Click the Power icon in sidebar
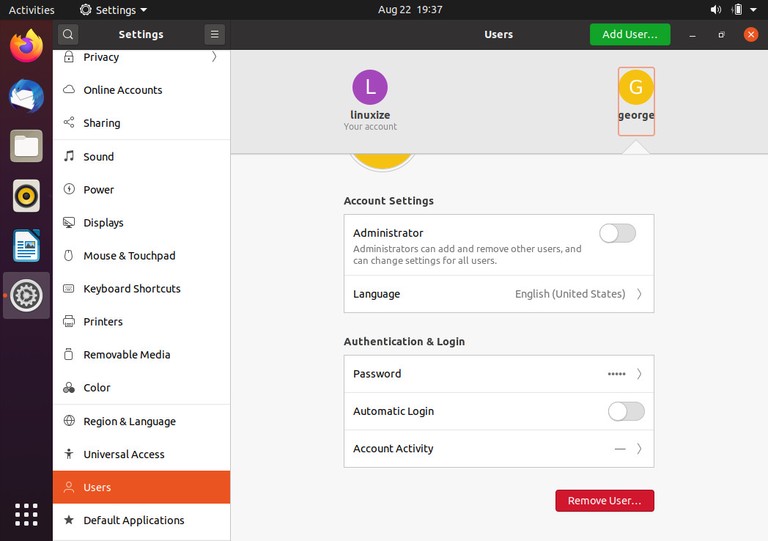This screenshot has height=541, width=768. pos(69,189)
